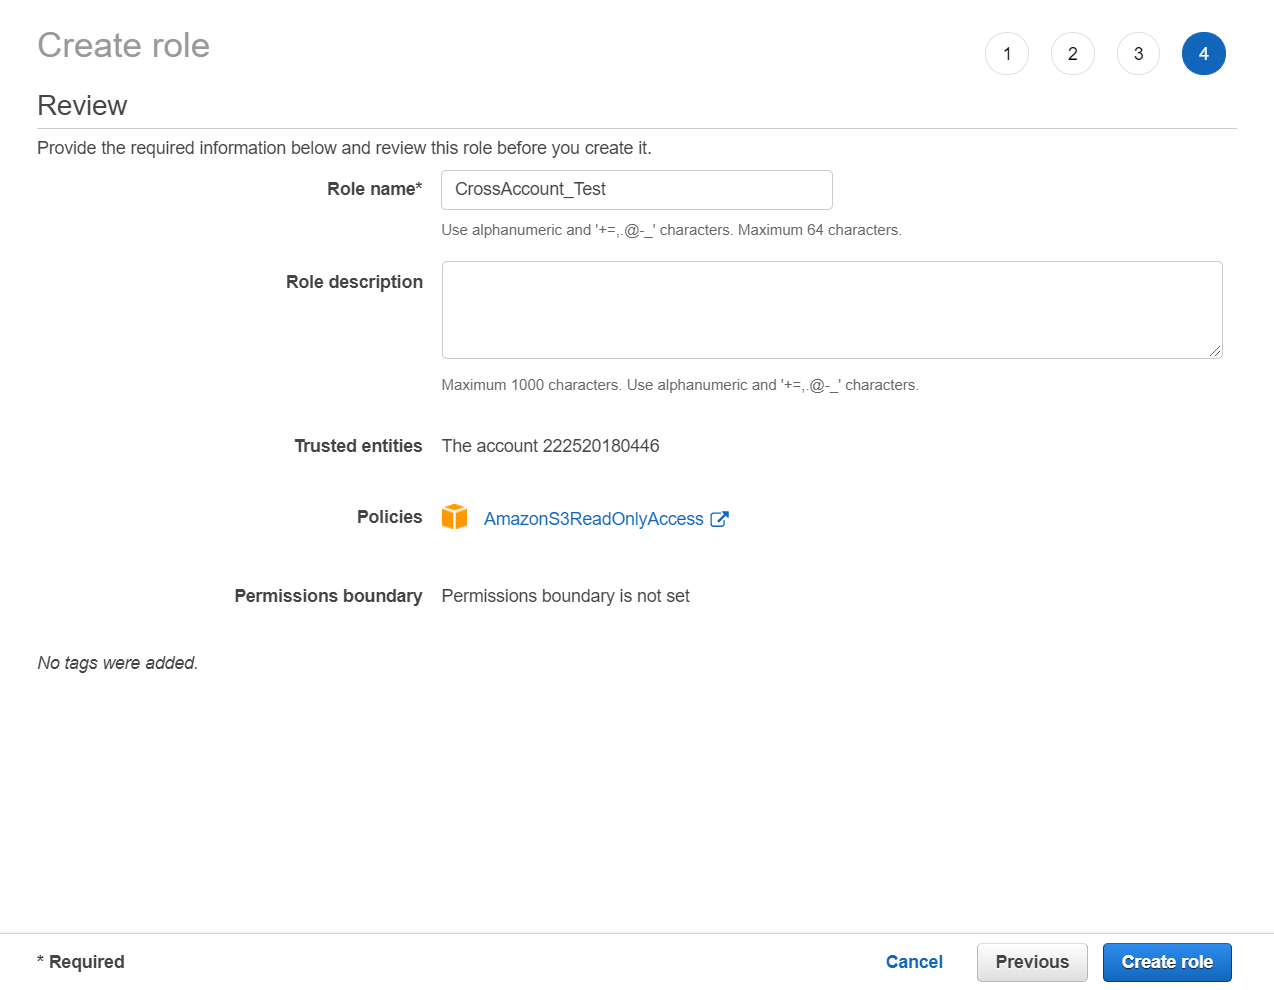Click the Role name* label
The image size is (1274, 990).
click(x=374, y=189)
